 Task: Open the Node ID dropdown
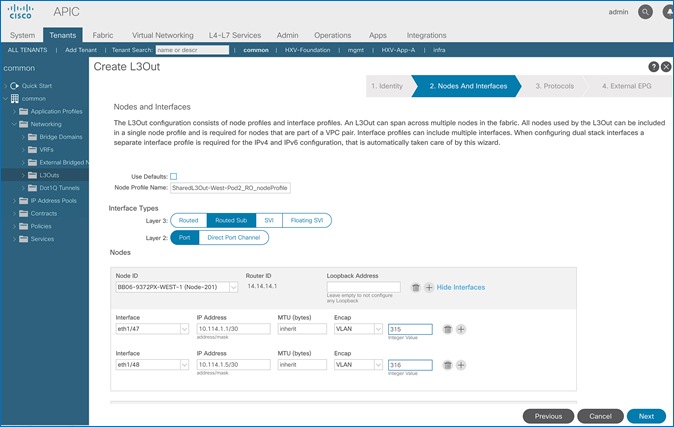click(x=233, y=287)
